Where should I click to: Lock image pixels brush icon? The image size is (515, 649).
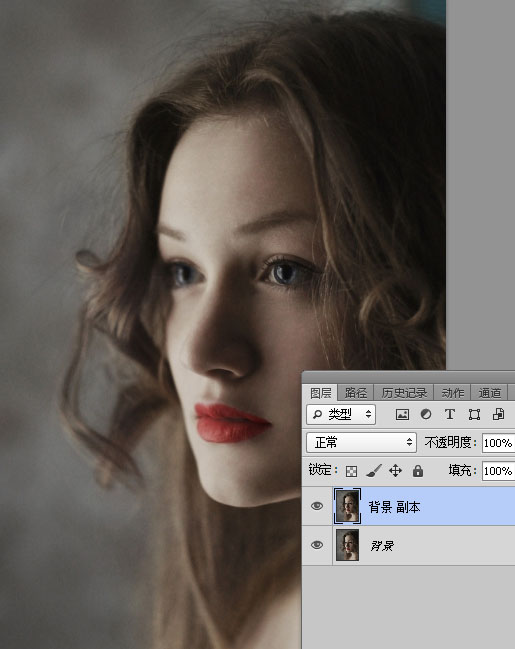(x=374, y=471)
